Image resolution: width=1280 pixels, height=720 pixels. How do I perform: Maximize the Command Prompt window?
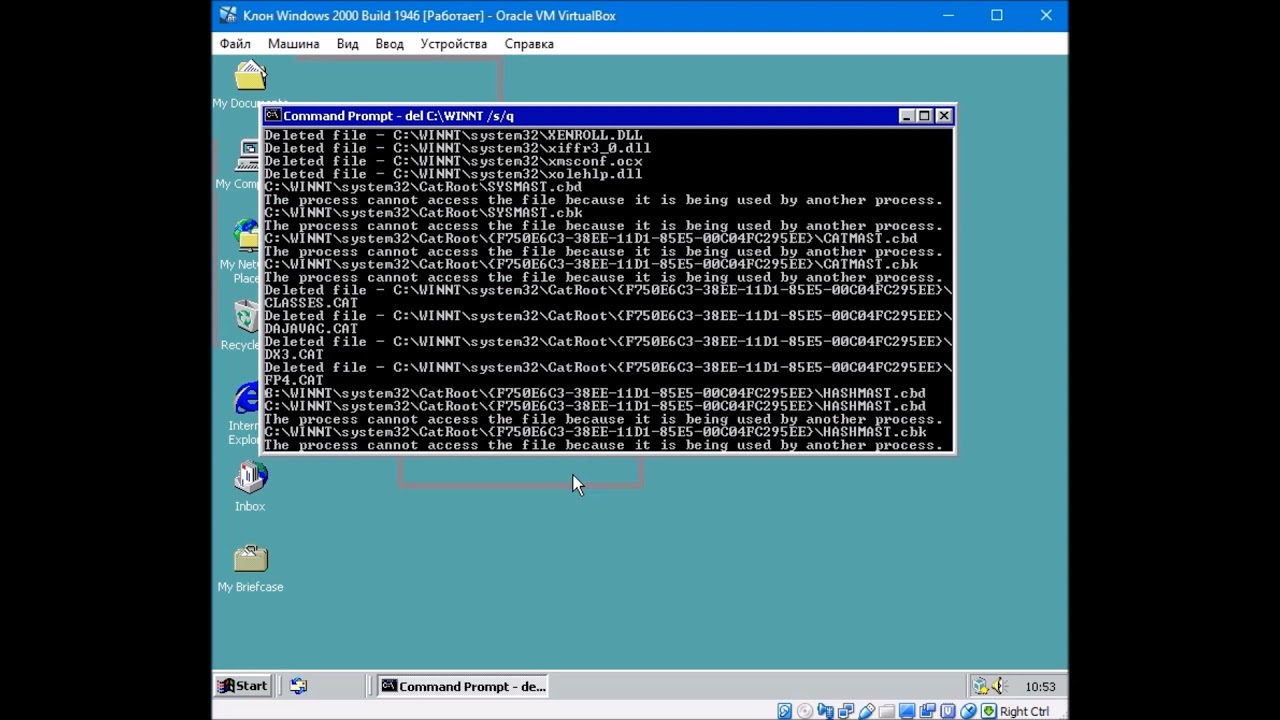pyautogui.click(x=924, y=116)
